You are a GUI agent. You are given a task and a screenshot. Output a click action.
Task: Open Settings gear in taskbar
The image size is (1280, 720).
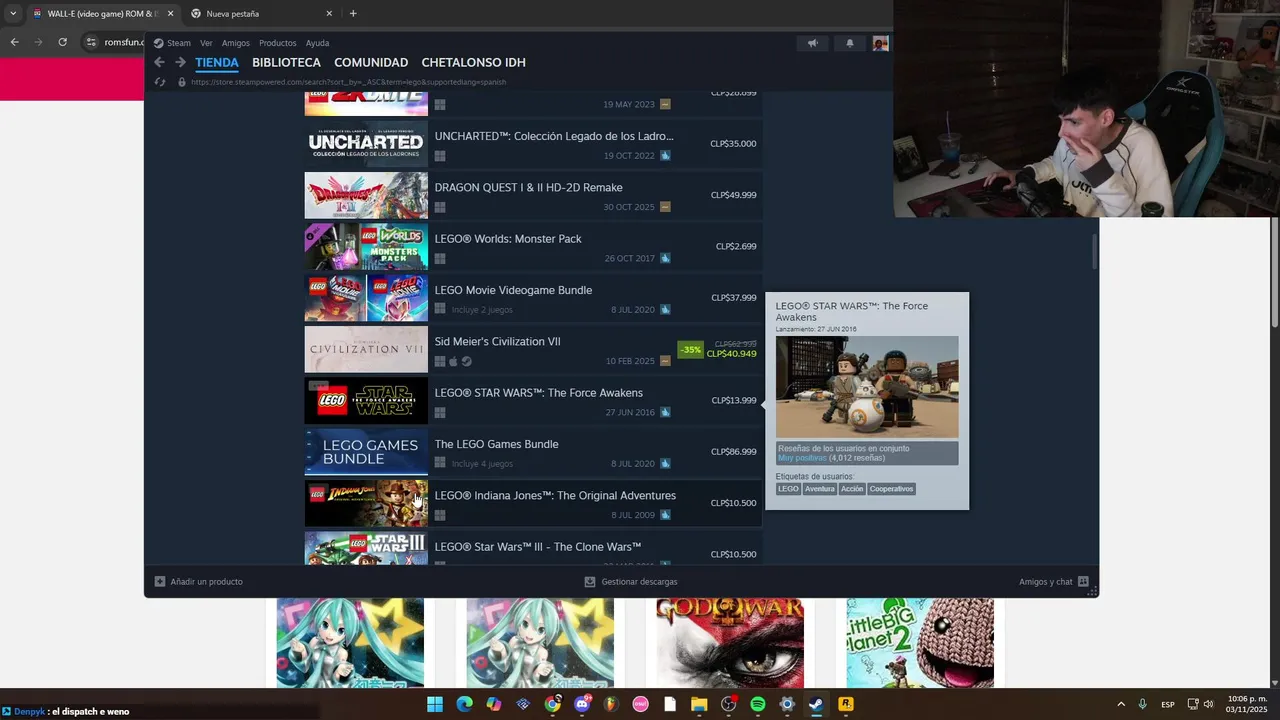(787, 704)
